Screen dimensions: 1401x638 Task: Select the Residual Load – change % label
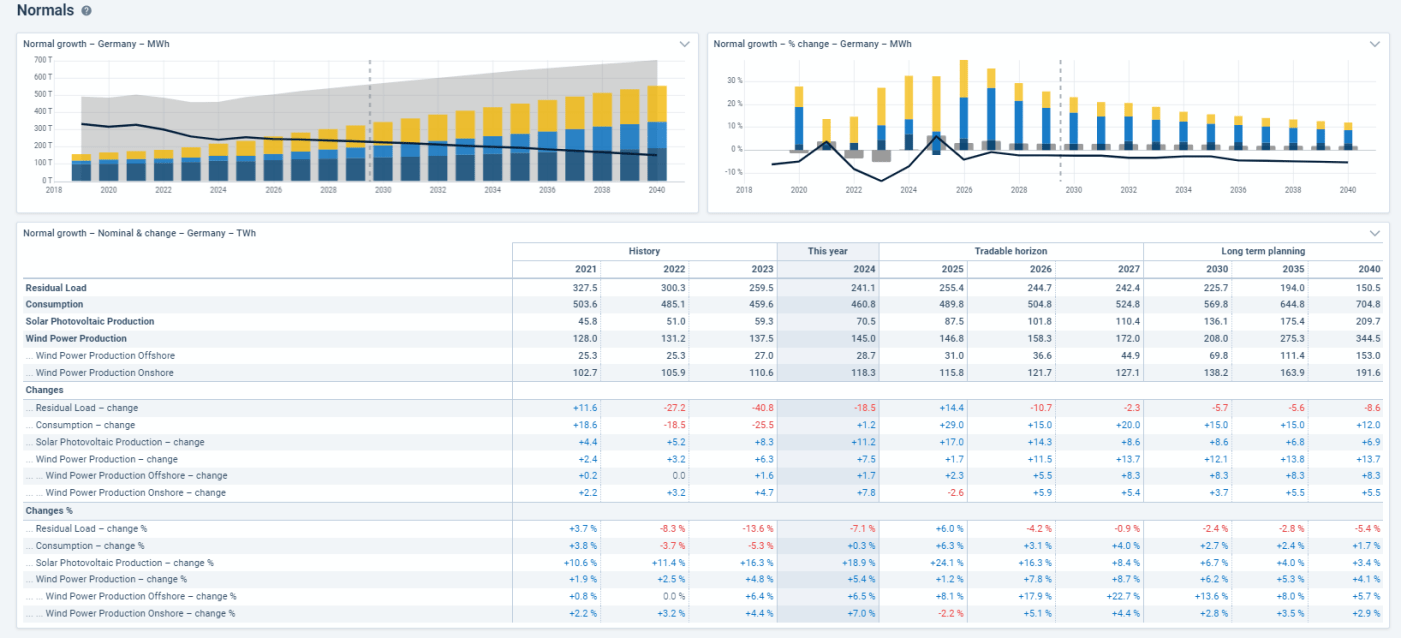[92, 529]
